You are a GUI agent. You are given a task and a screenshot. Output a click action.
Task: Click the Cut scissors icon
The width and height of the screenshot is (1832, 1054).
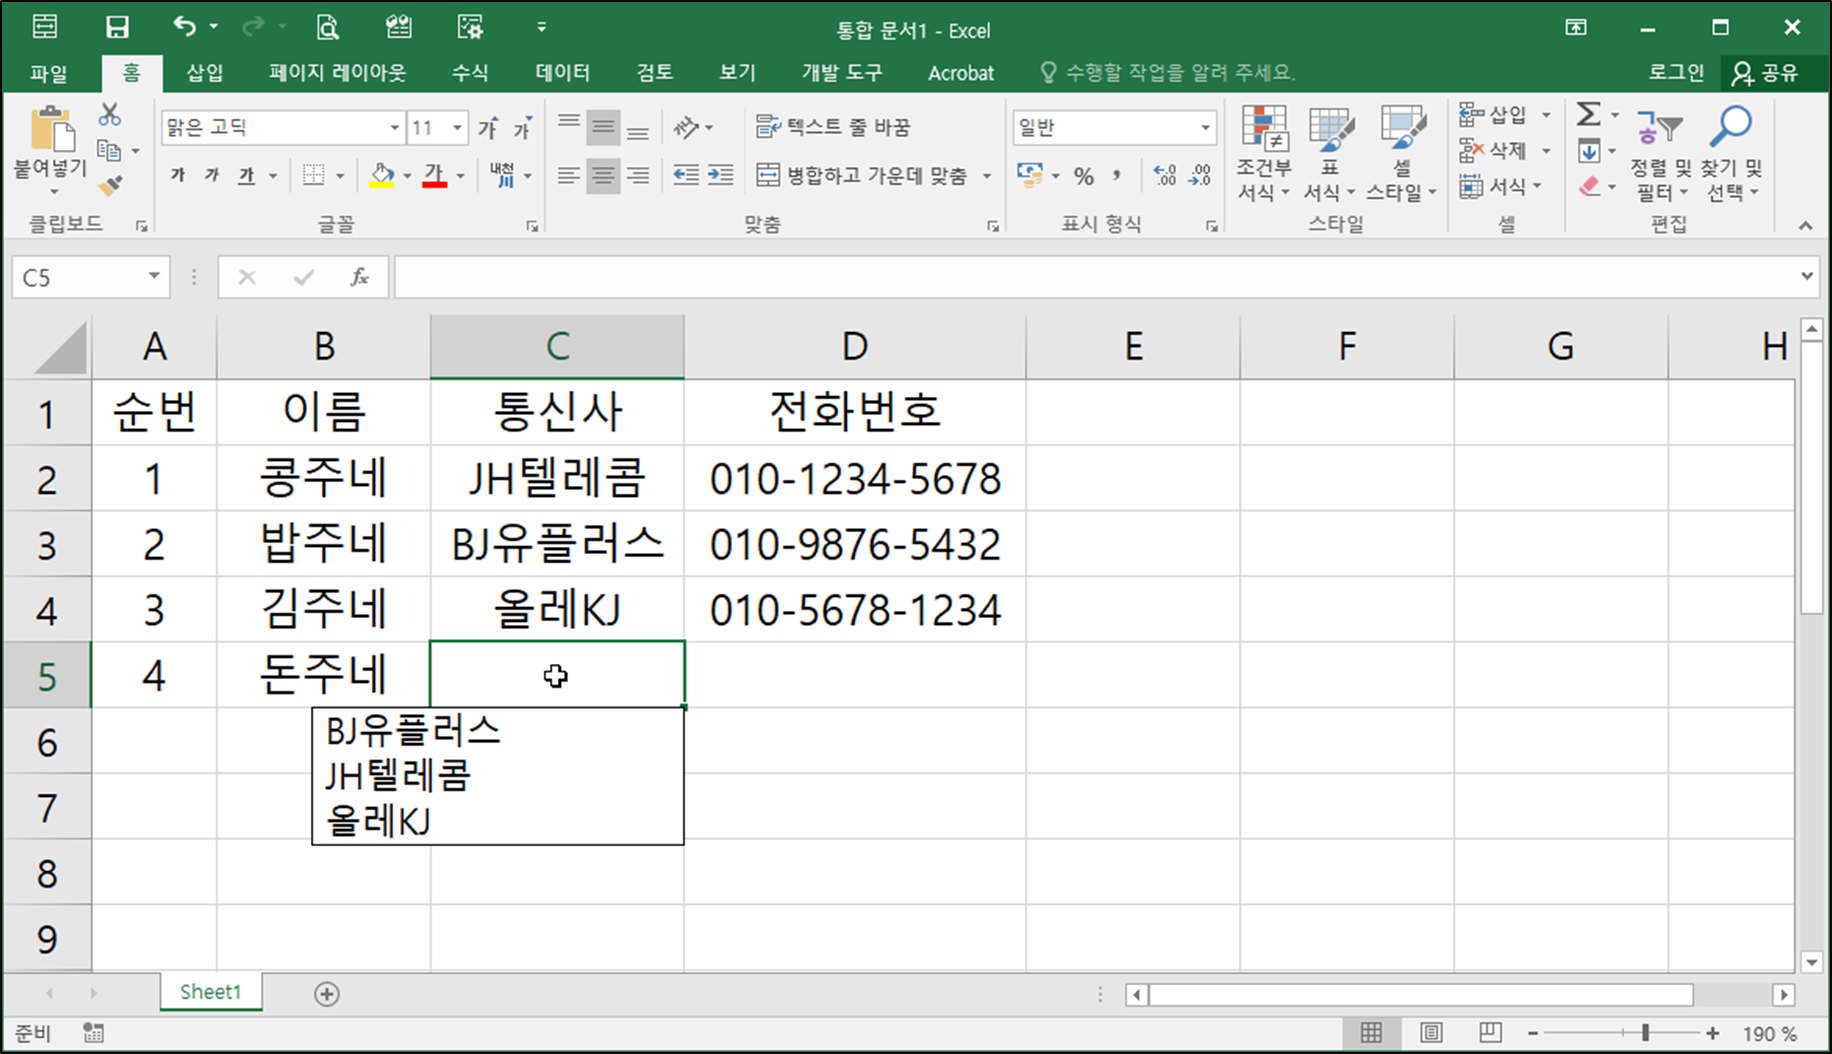(109, 116)
